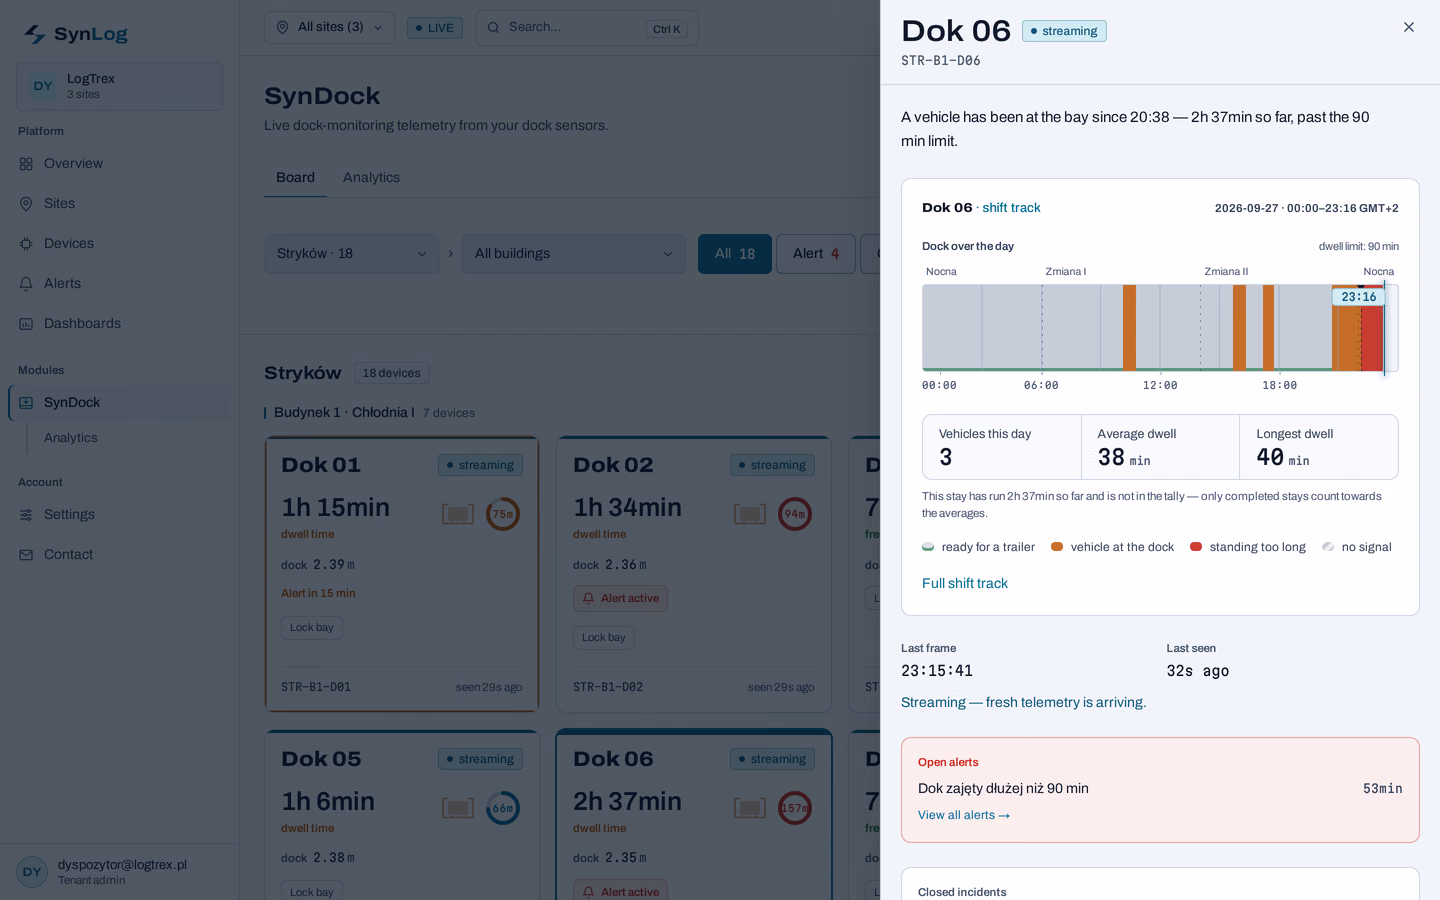Click the DY avatar at bottom of sidebar
The width and height of the screenshot is (1440, 900).
[x=32, y=872]
